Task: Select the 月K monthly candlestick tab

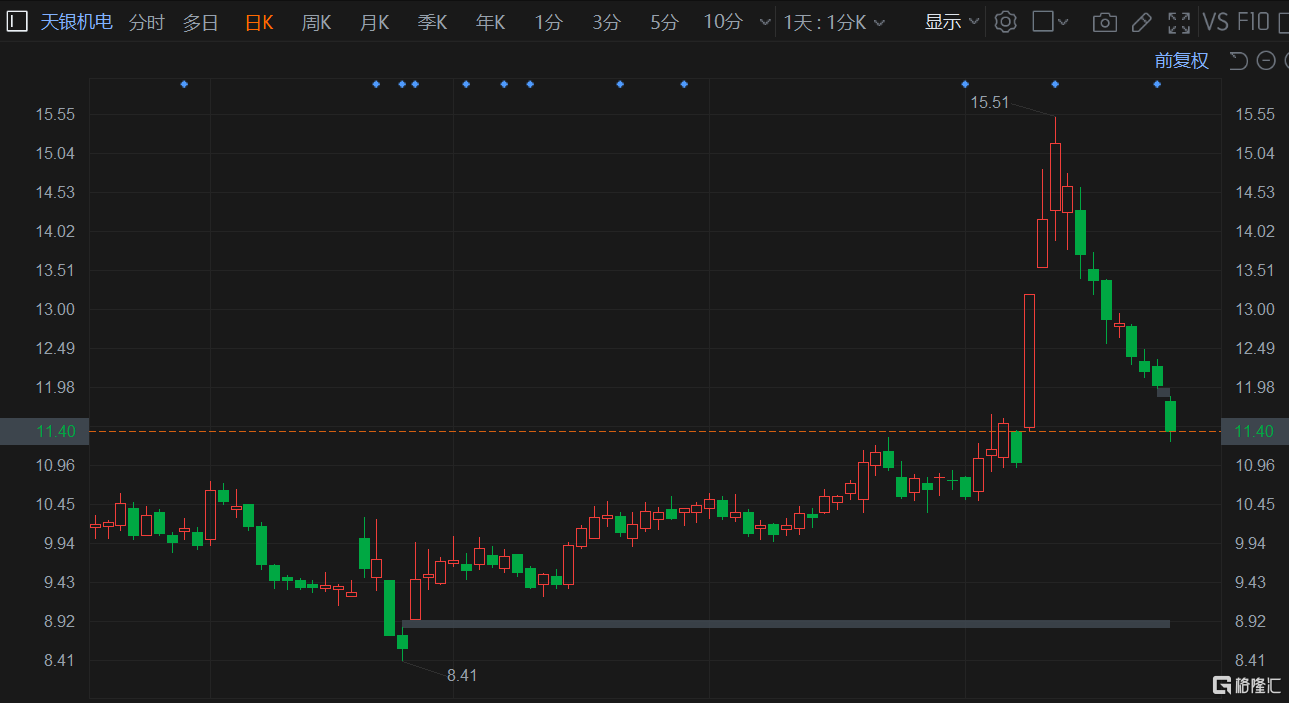Action: click(374, 22)
